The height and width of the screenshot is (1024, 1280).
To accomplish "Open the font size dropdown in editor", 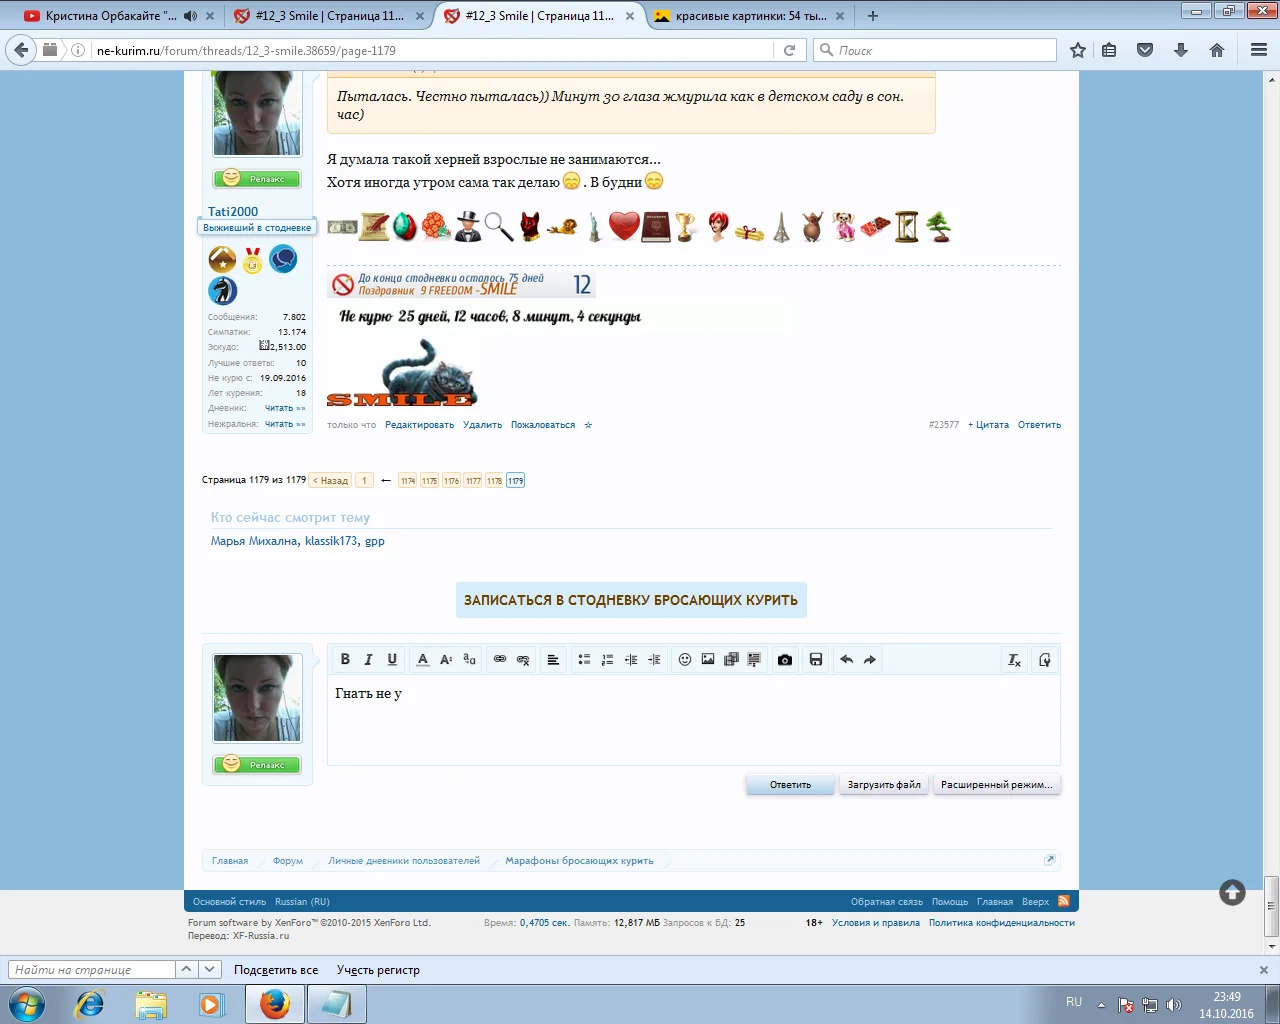I will coord(446,660).
